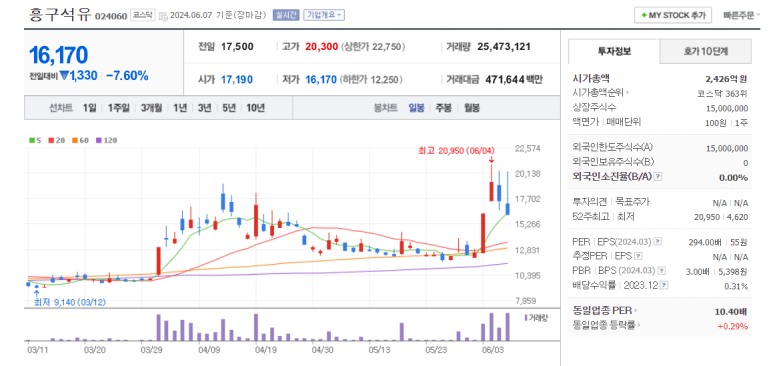This screenshot has width=773, height=366.
Task: Click the help icon next to 외국인소진율(B/A)
Action: (657, 177)
